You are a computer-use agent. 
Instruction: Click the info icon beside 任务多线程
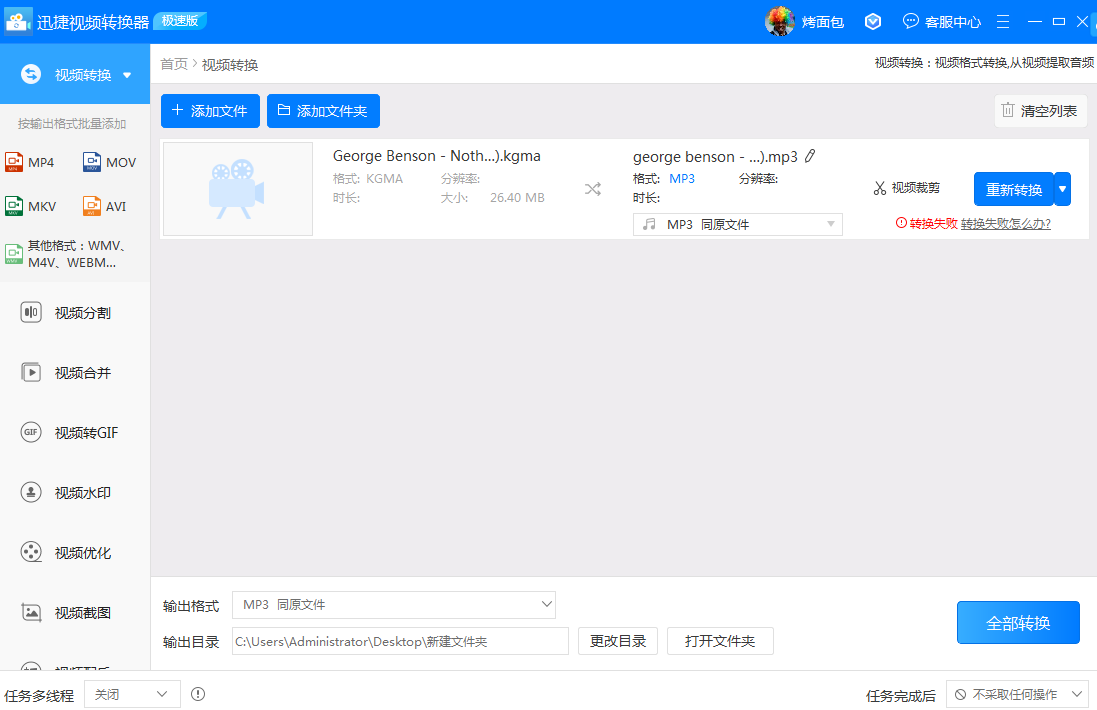(x=198, y=694)
